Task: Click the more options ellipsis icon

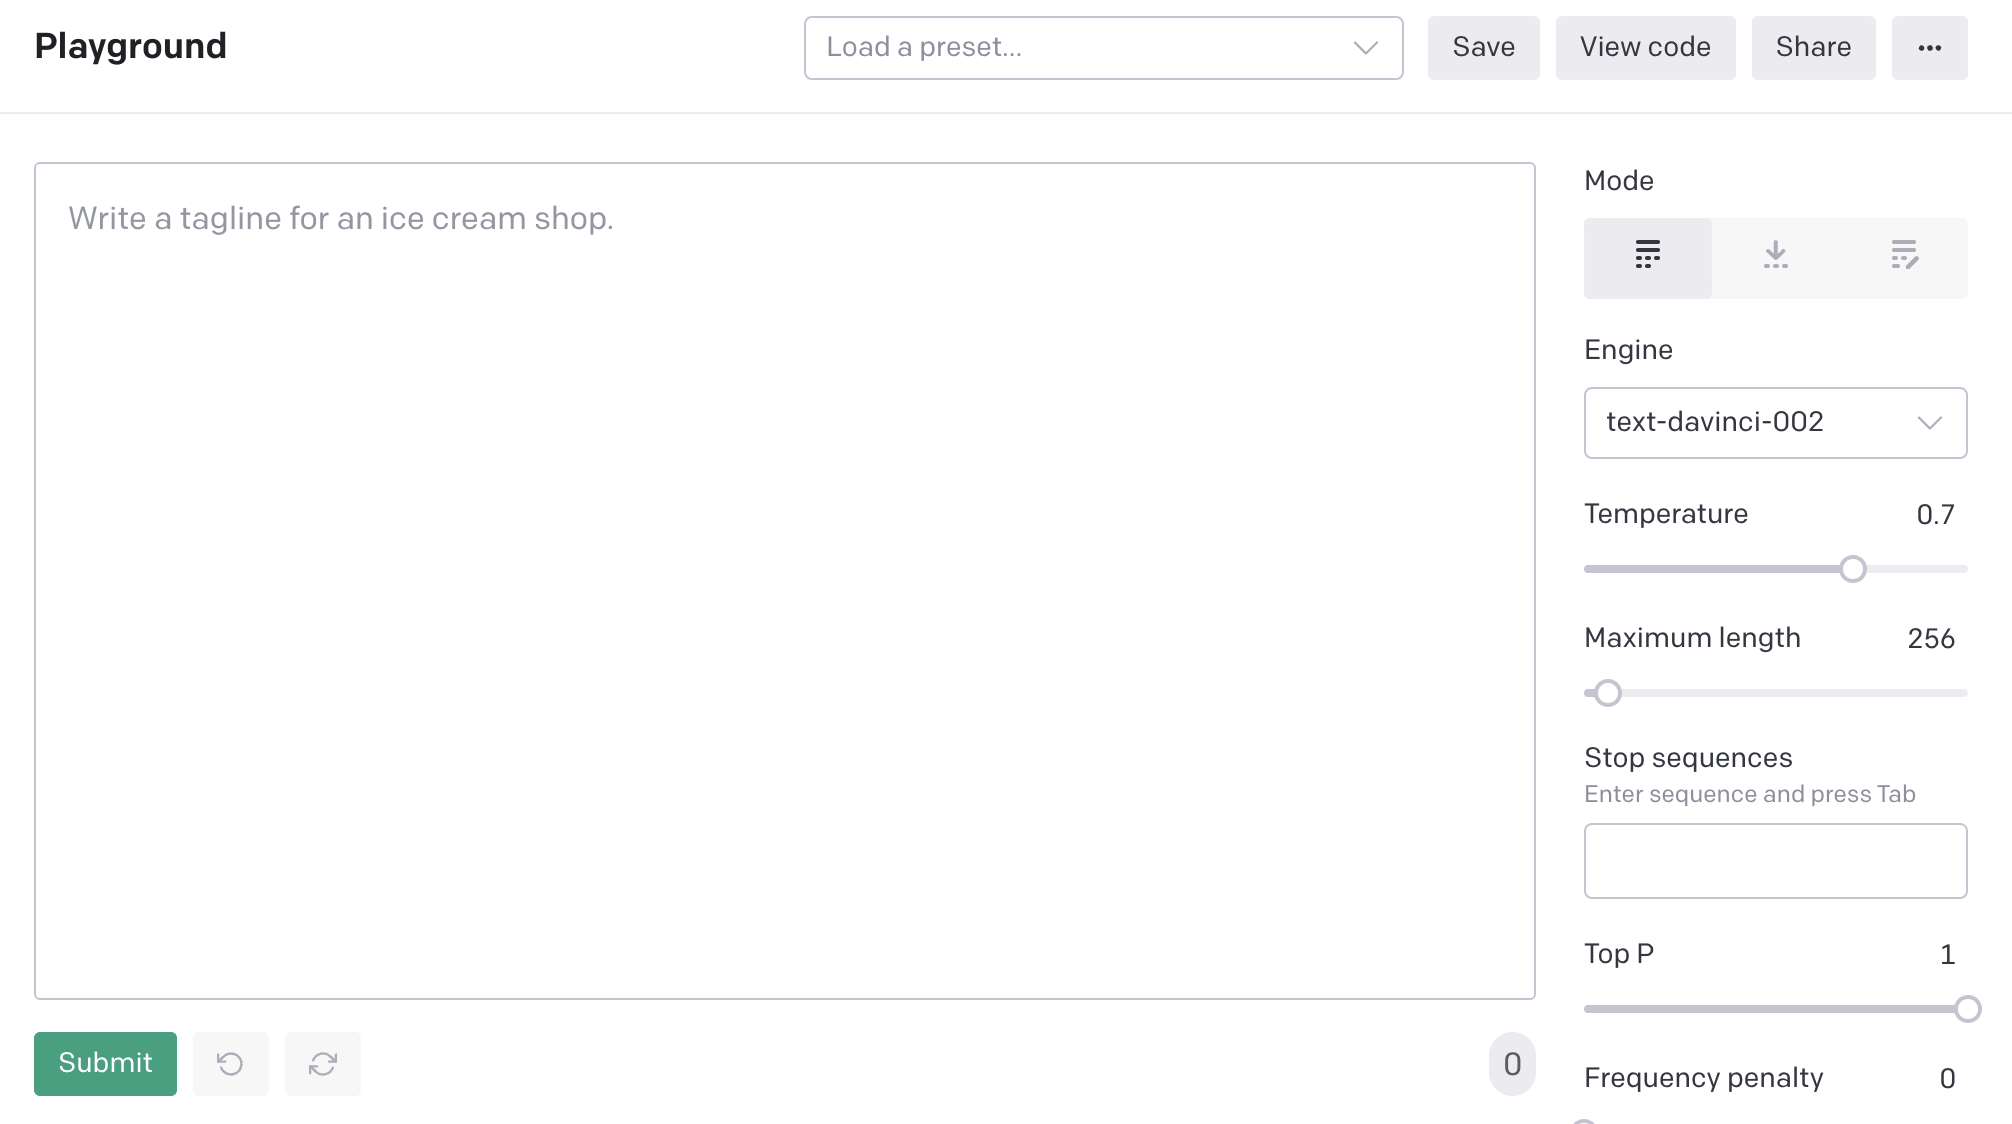Action: click(1930, 47)
